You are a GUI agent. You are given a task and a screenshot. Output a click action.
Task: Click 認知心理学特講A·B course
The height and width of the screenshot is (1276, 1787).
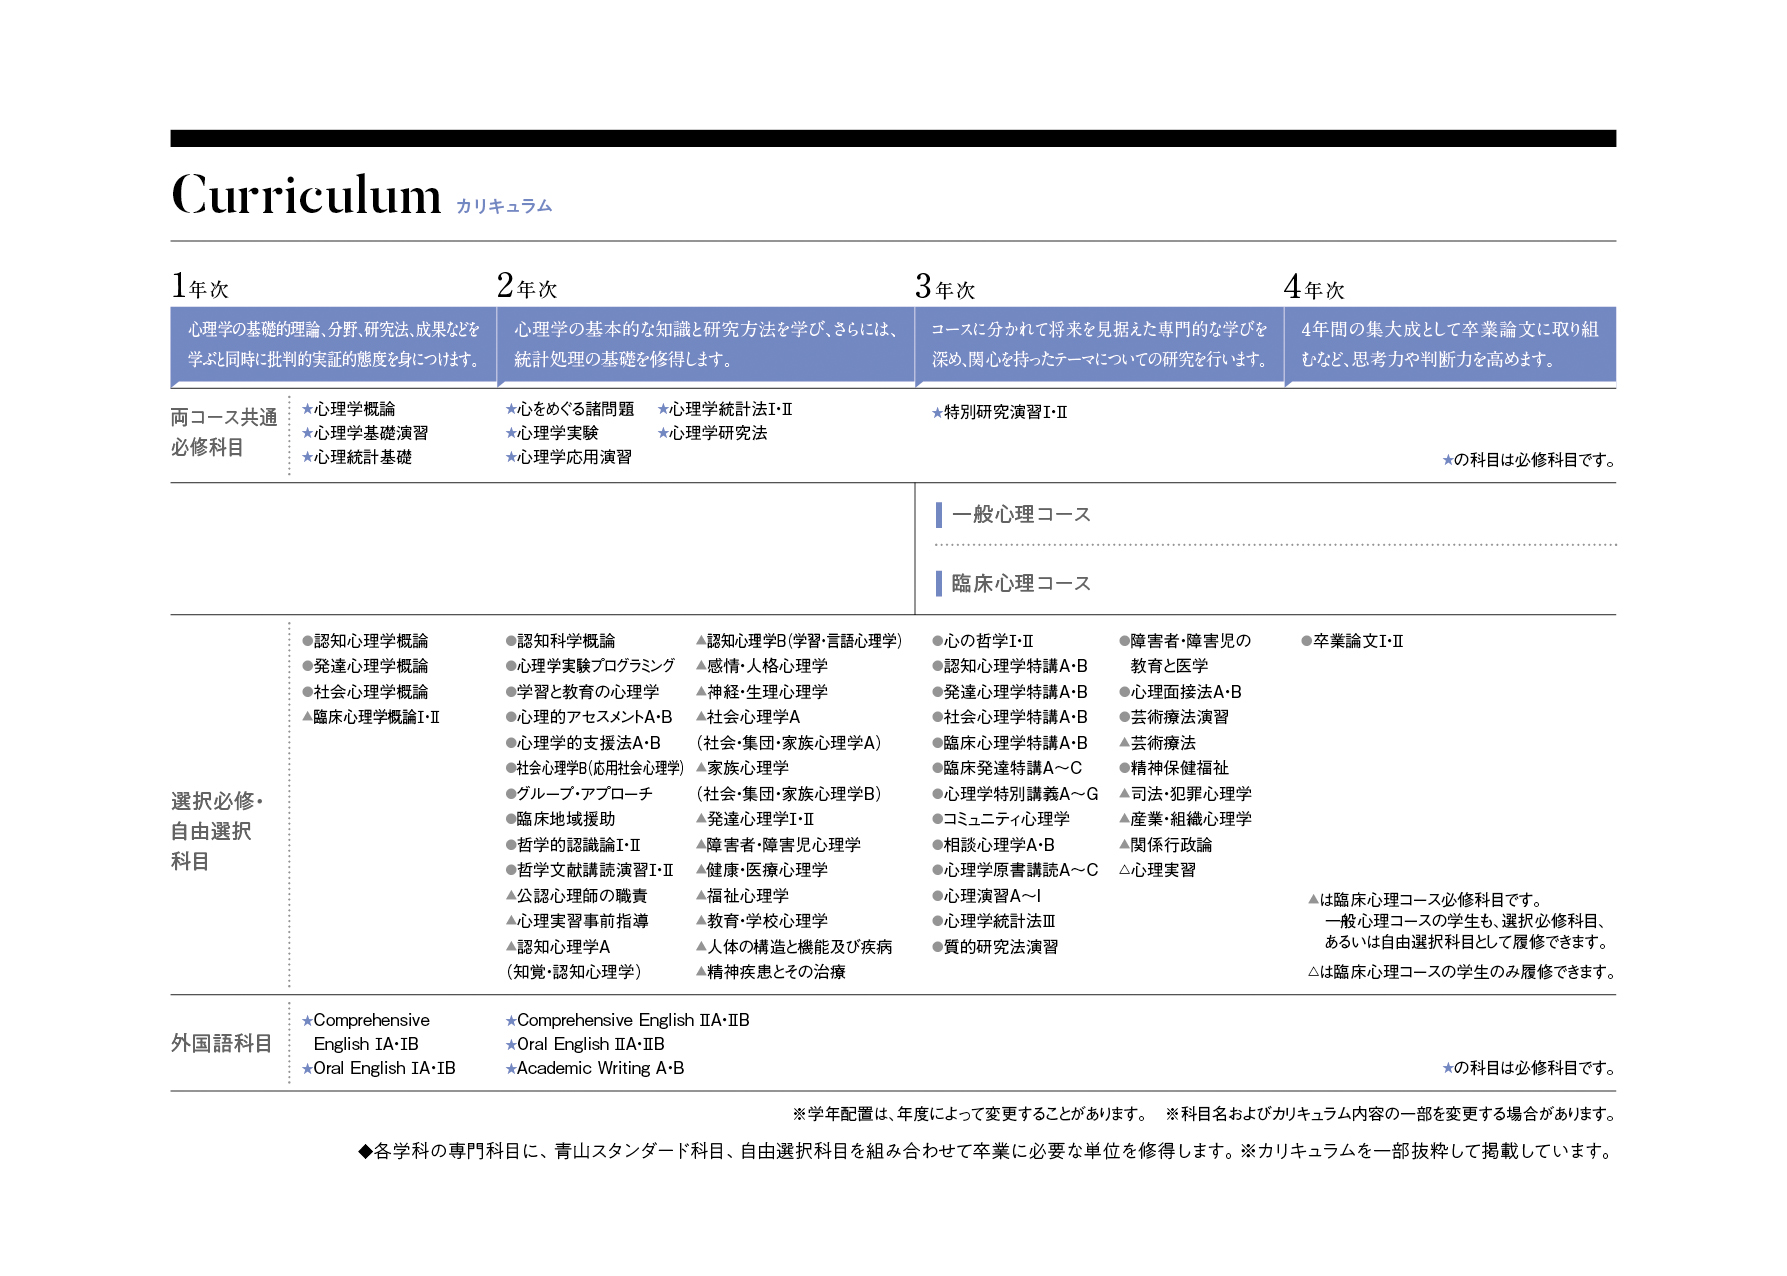tap(1010, 666)
